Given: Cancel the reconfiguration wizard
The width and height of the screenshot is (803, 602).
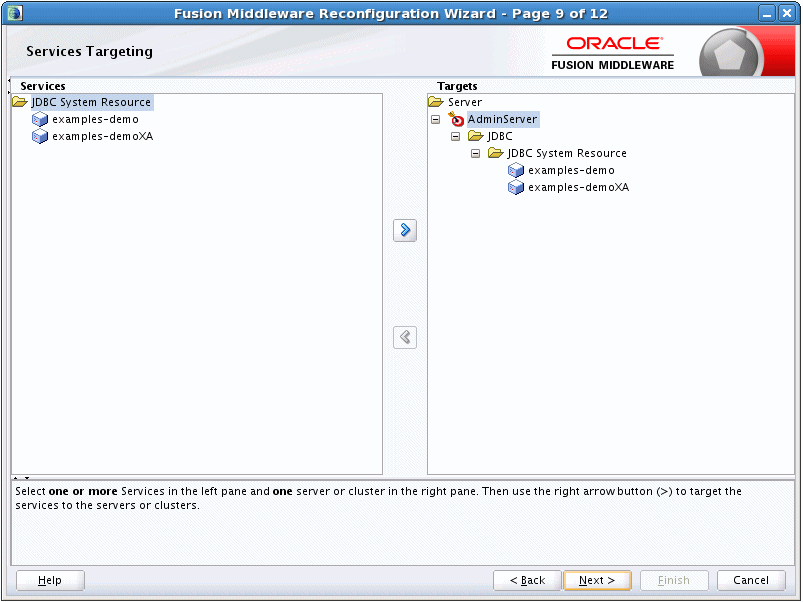Looking at the screenshot, I should point(751,580).
